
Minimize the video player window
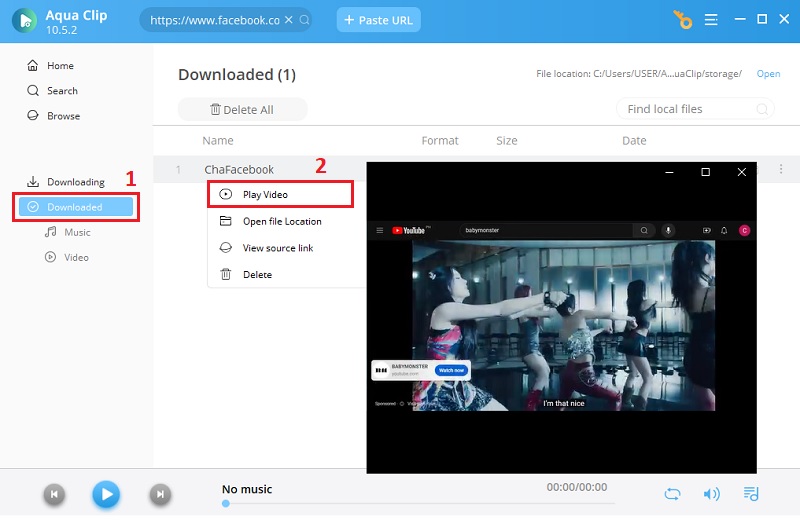[x=669, y=172]
